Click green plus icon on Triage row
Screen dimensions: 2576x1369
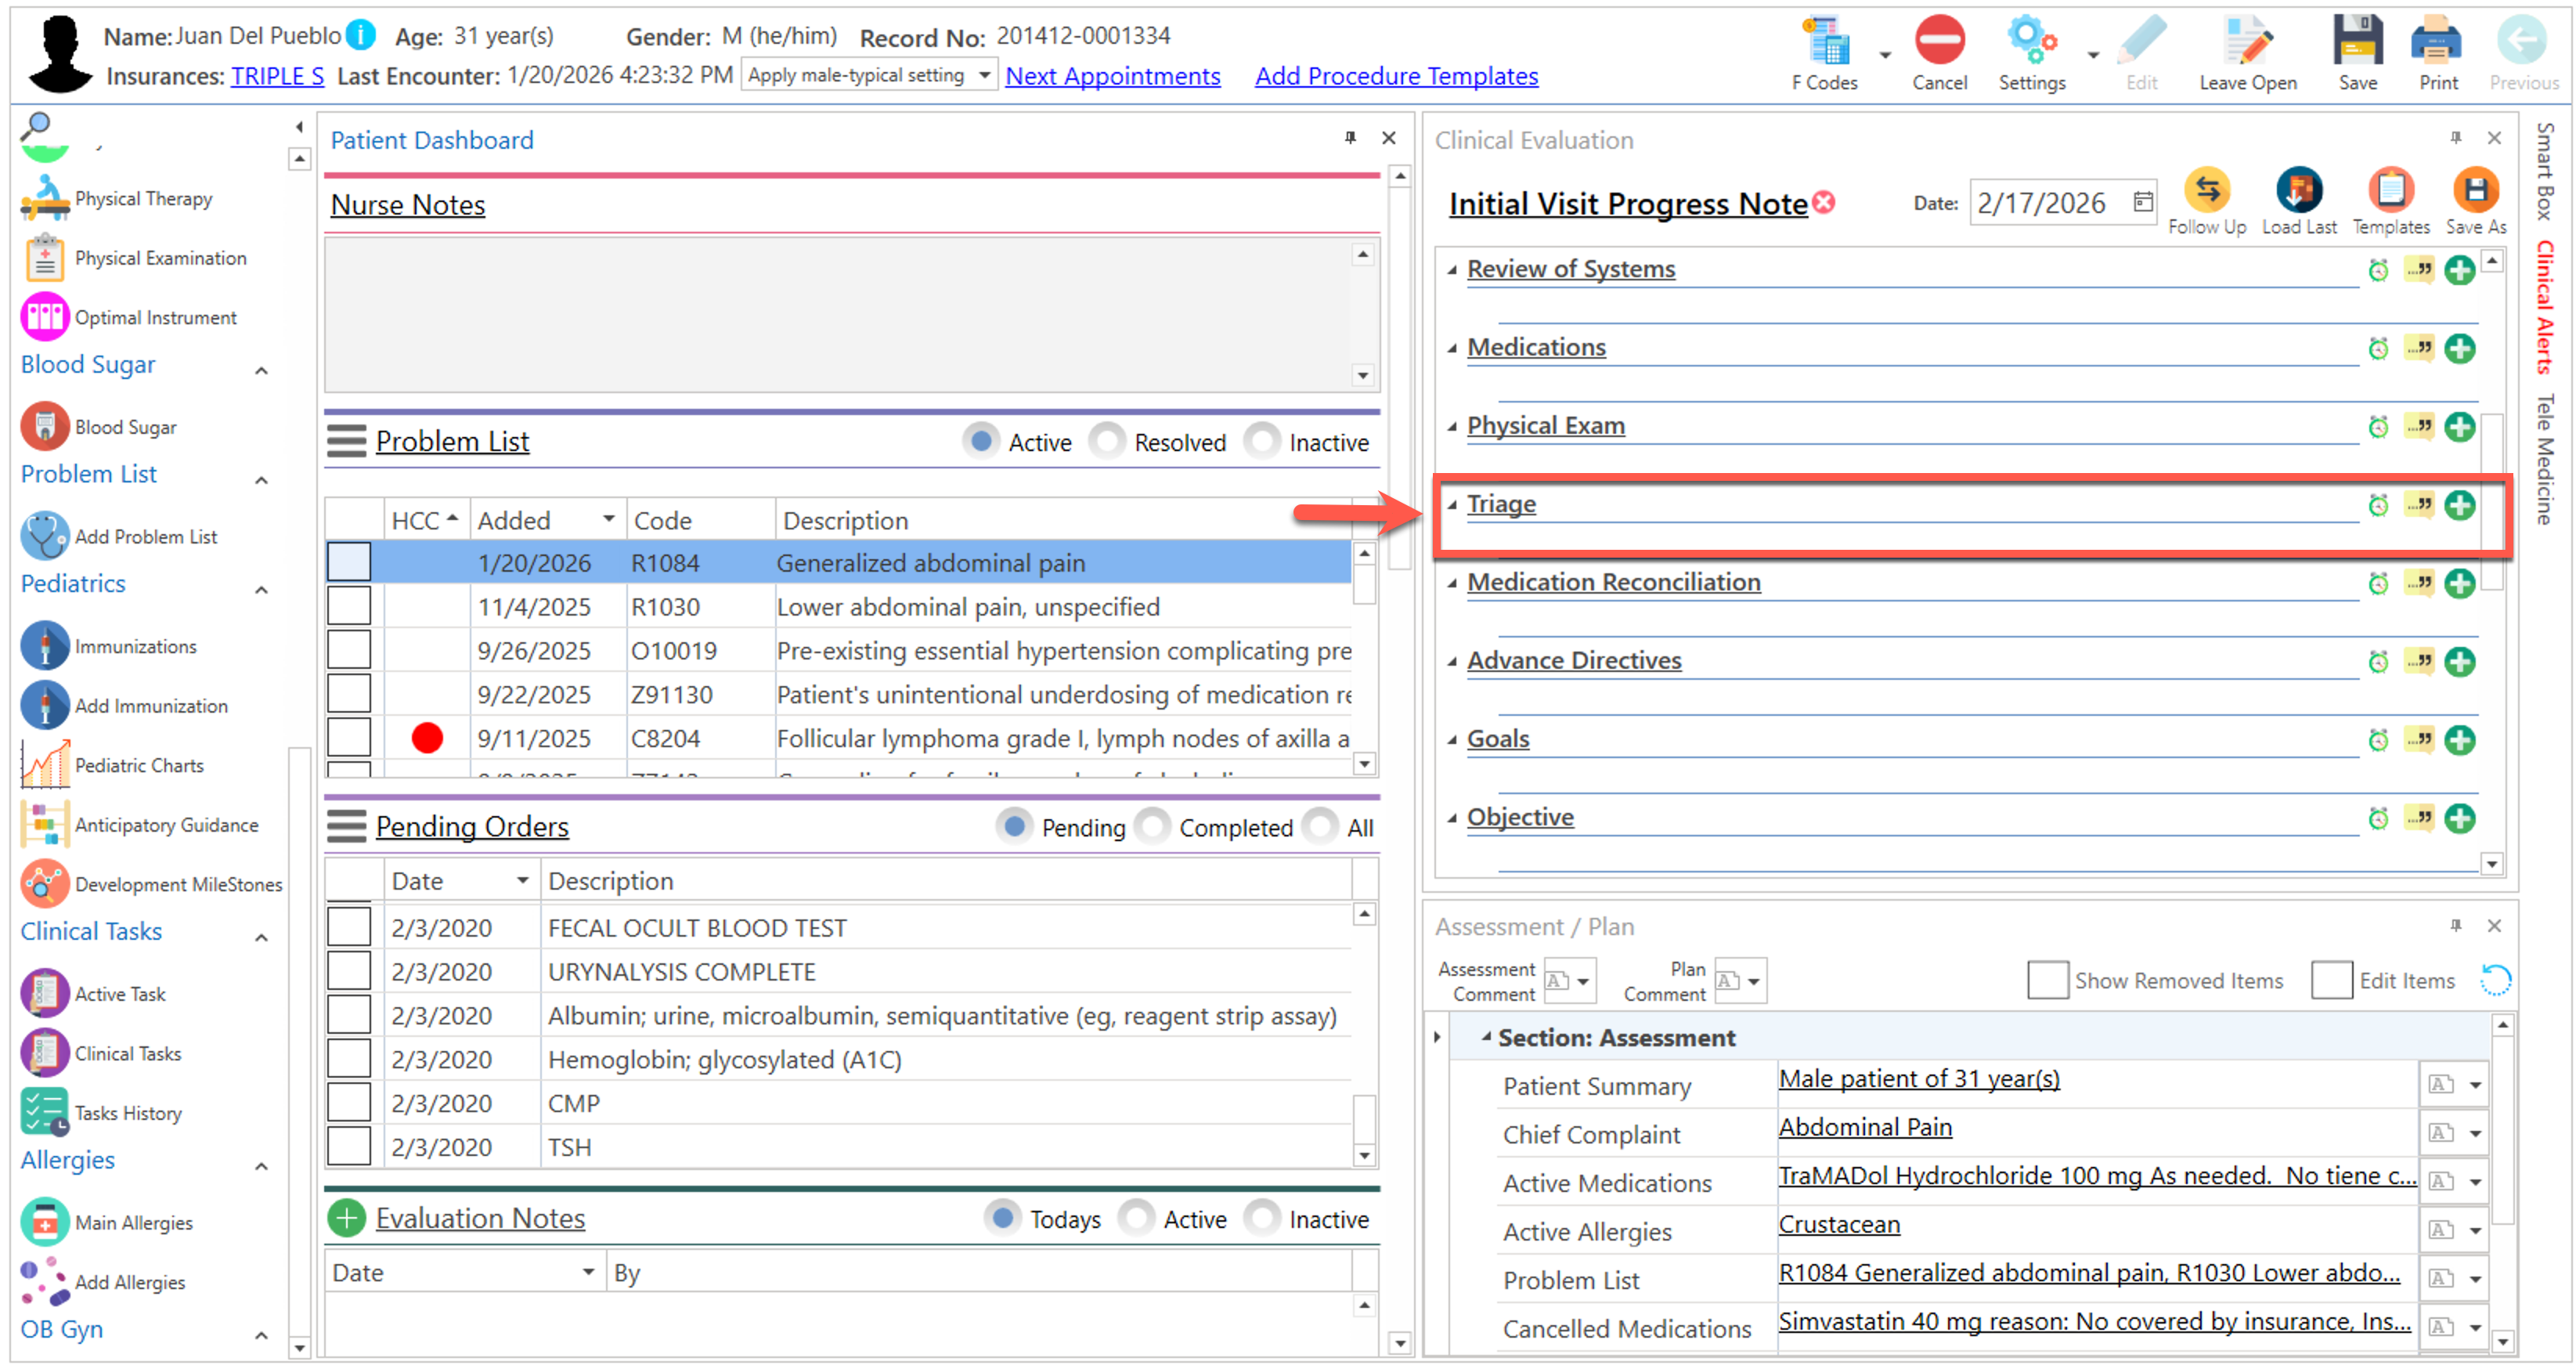[x=2459, y=505]
